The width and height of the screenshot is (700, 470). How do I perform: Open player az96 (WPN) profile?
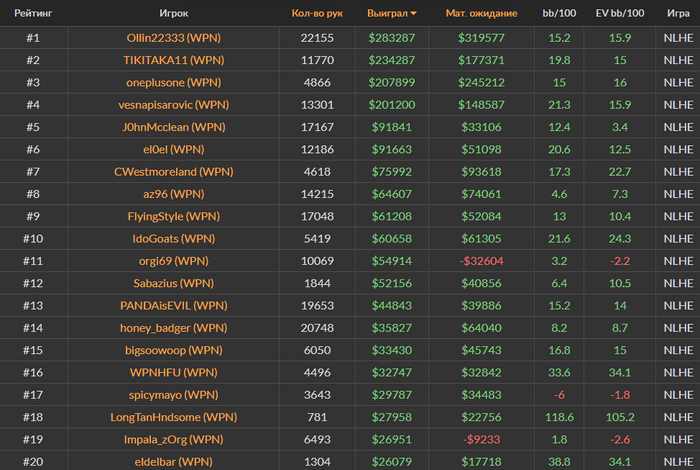coord(174,194)
